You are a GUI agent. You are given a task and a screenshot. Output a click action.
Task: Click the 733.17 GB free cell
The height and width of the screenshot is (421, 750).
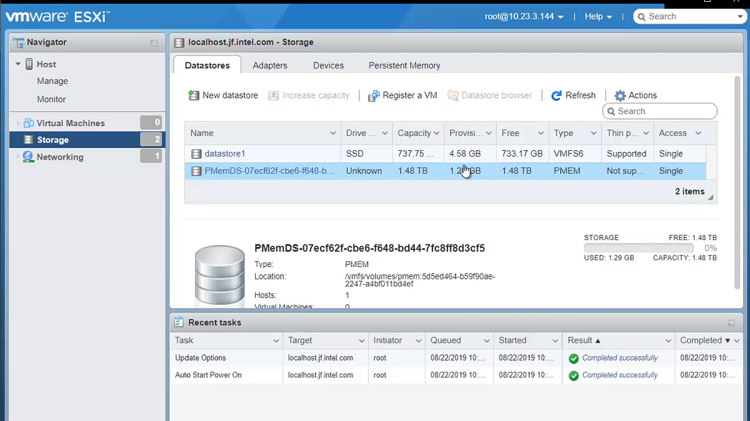point(522,154)
